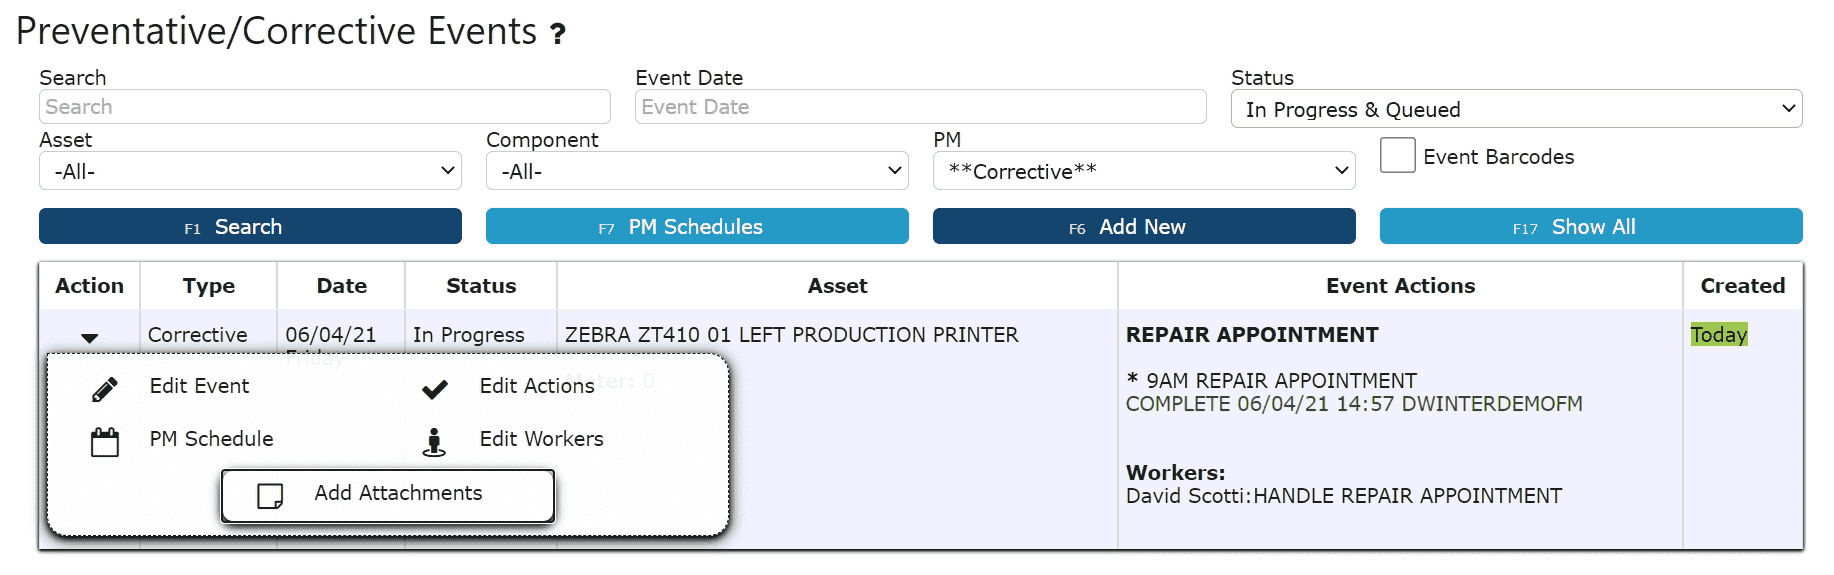Click the Show All button
1834x575 pixels.
click(1591, 226)
